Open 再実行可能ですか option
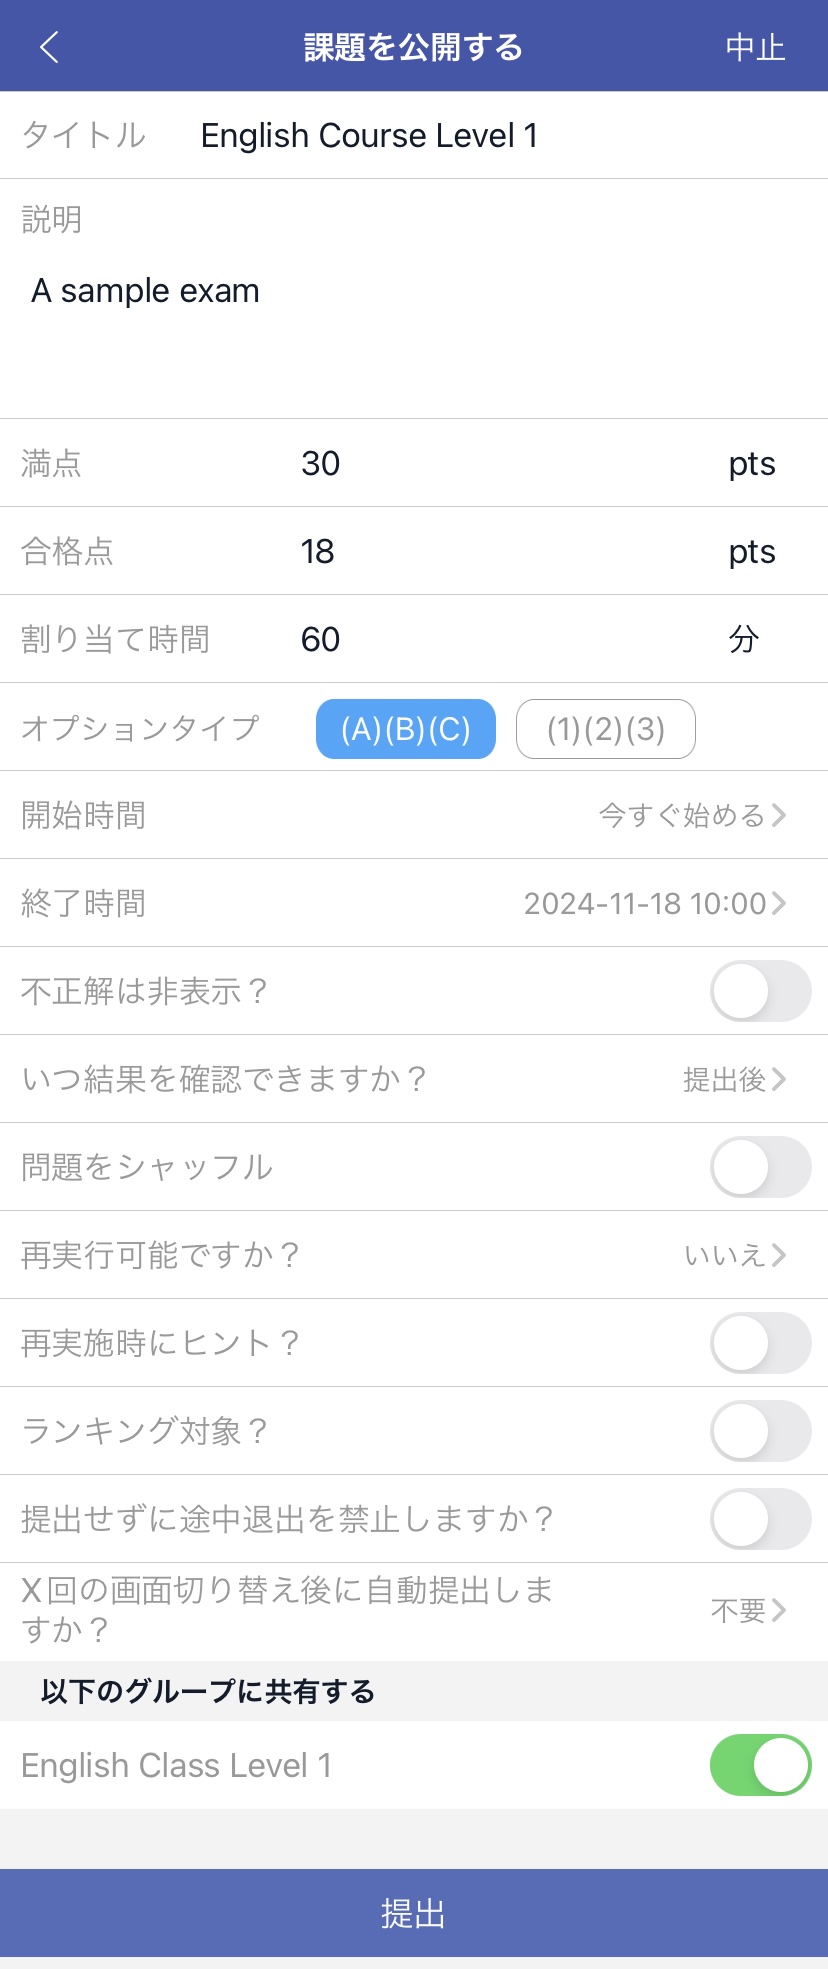This screenshot has width=828, height=1969. point(734,1255)
